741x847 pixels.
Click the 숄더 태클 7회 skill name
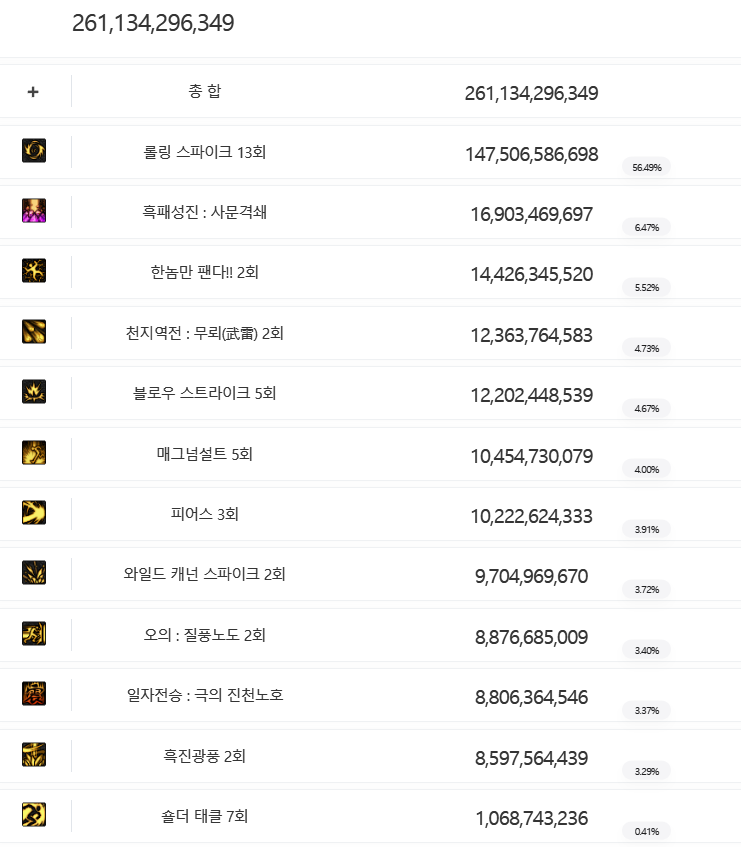point(205,816)
